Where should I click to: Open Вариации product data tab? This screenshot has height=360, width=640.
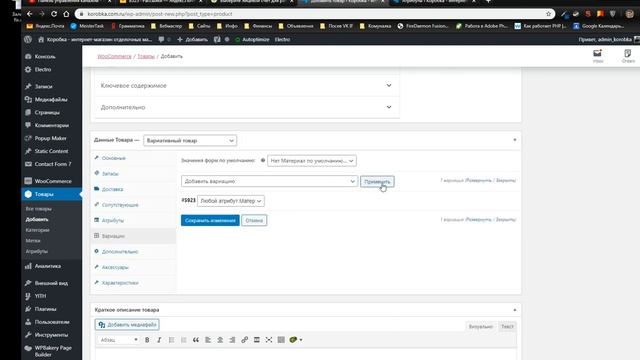click(x=113, y=236)
